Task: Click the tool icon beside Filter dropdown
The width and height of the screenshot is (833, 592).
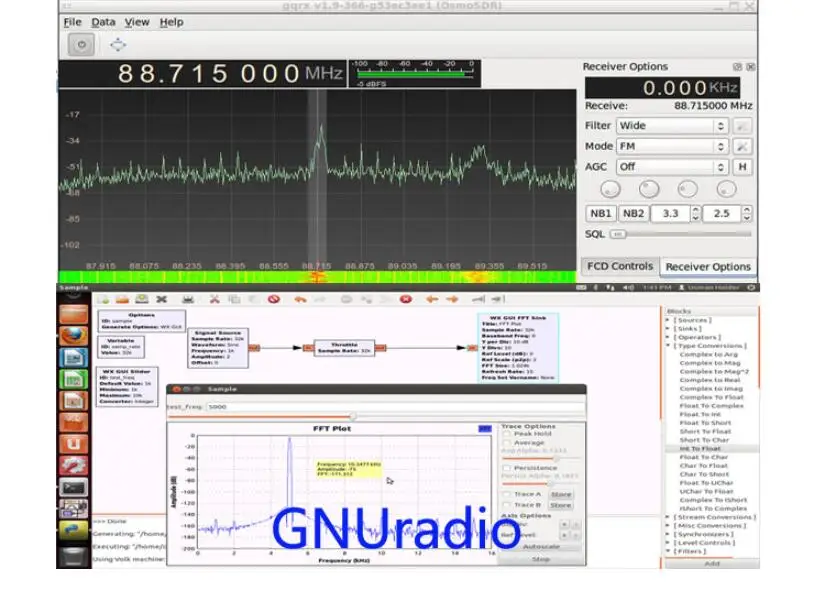Action: pos(742,126)
